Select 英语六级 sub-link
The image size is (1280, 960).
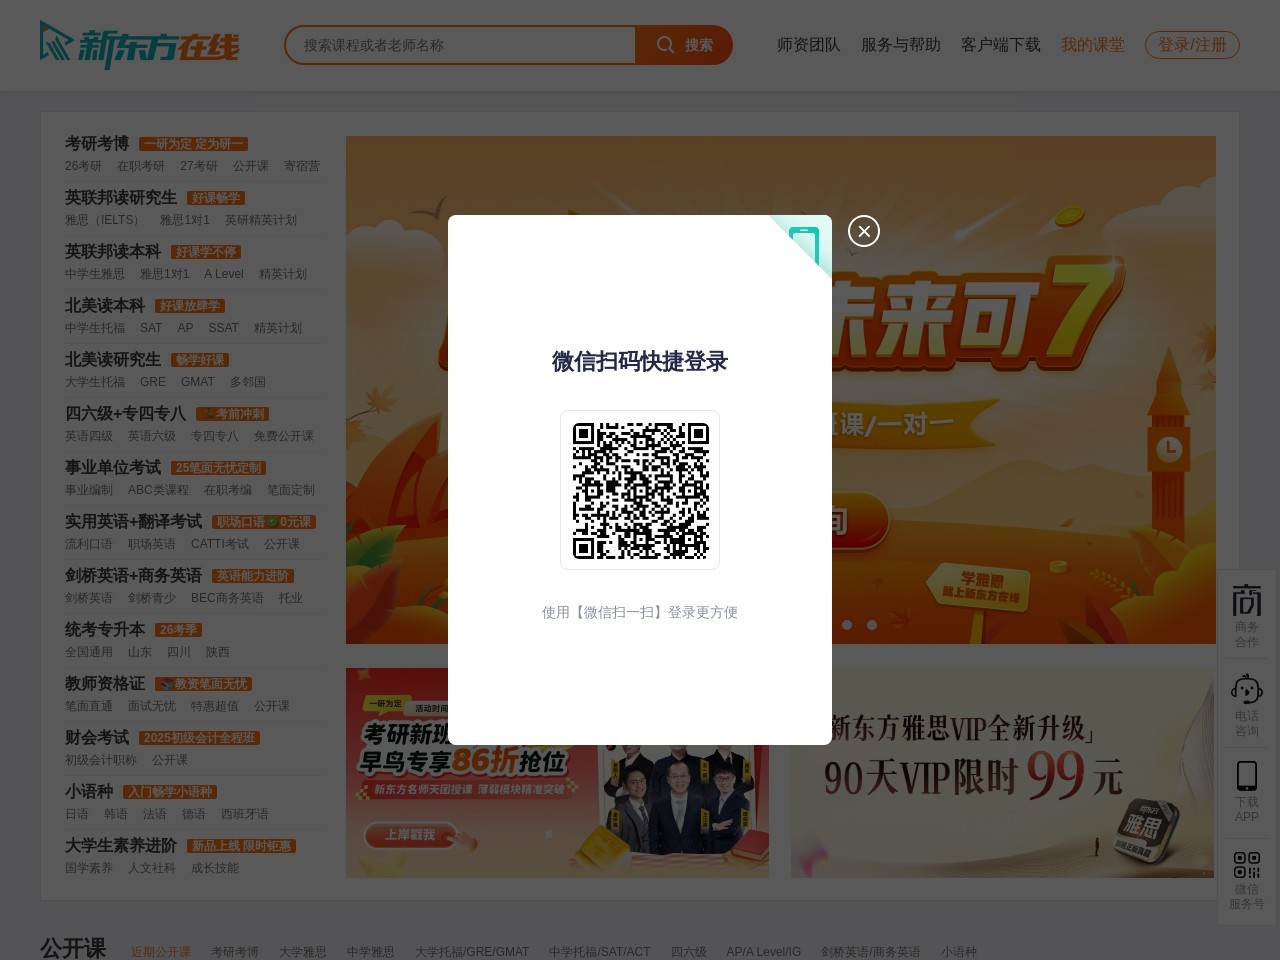152,436
